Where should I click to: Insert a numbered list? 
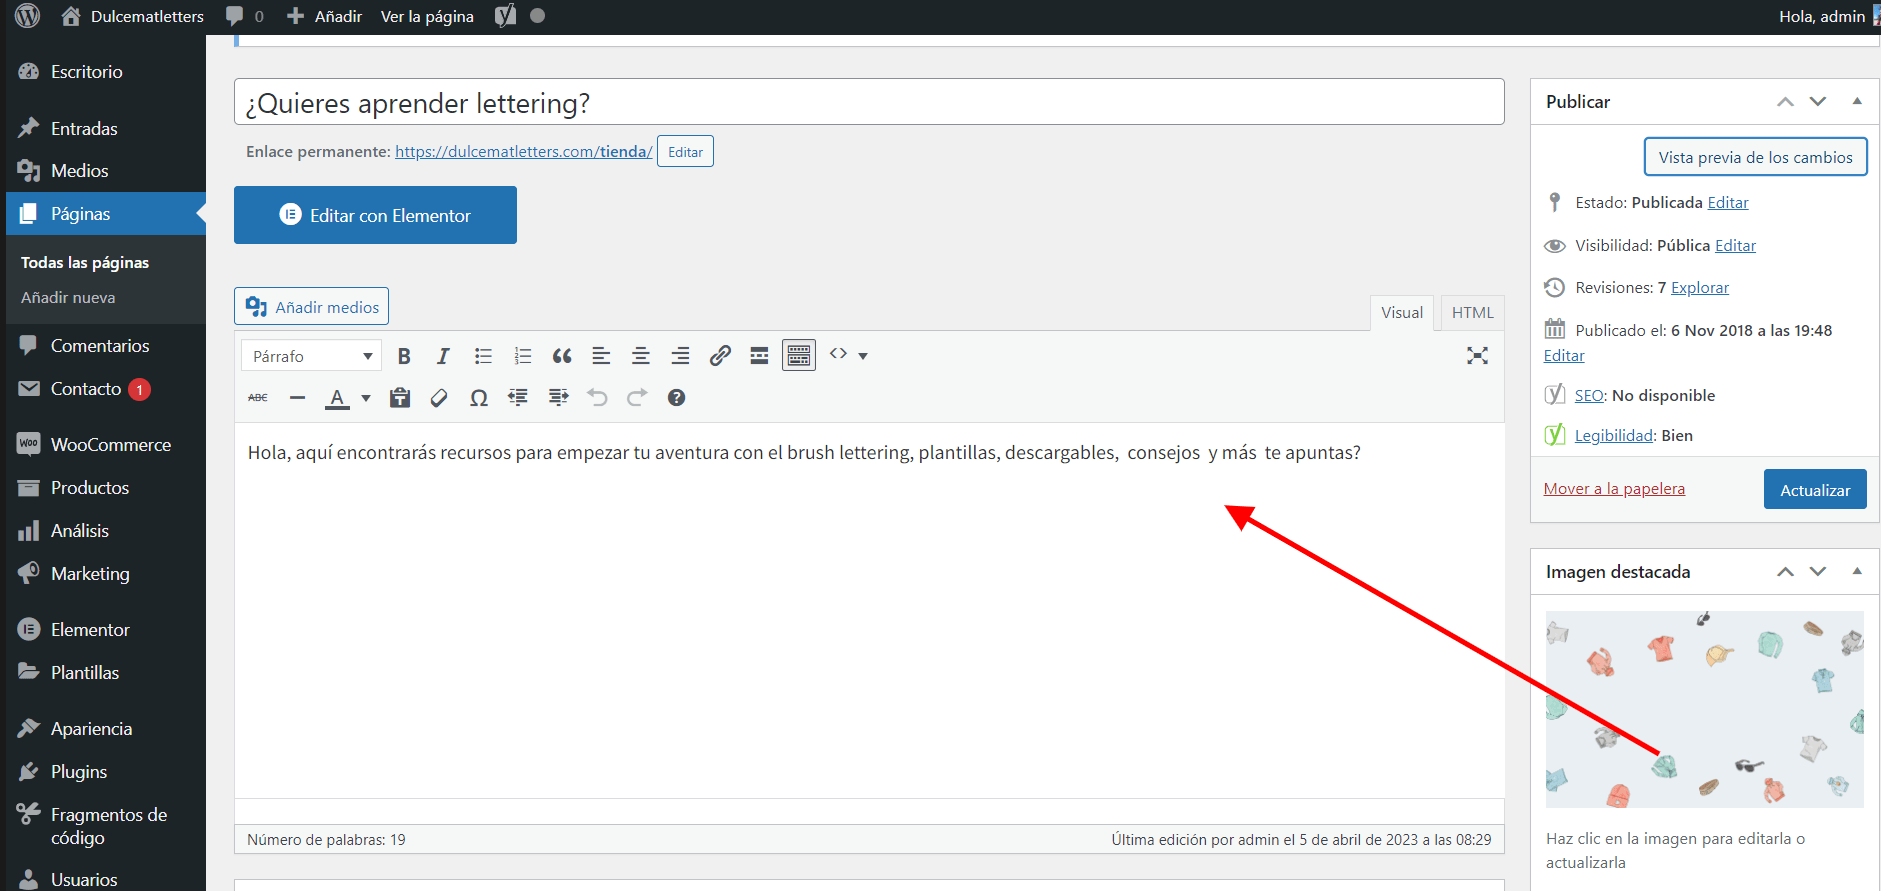(x=522, y=356)
